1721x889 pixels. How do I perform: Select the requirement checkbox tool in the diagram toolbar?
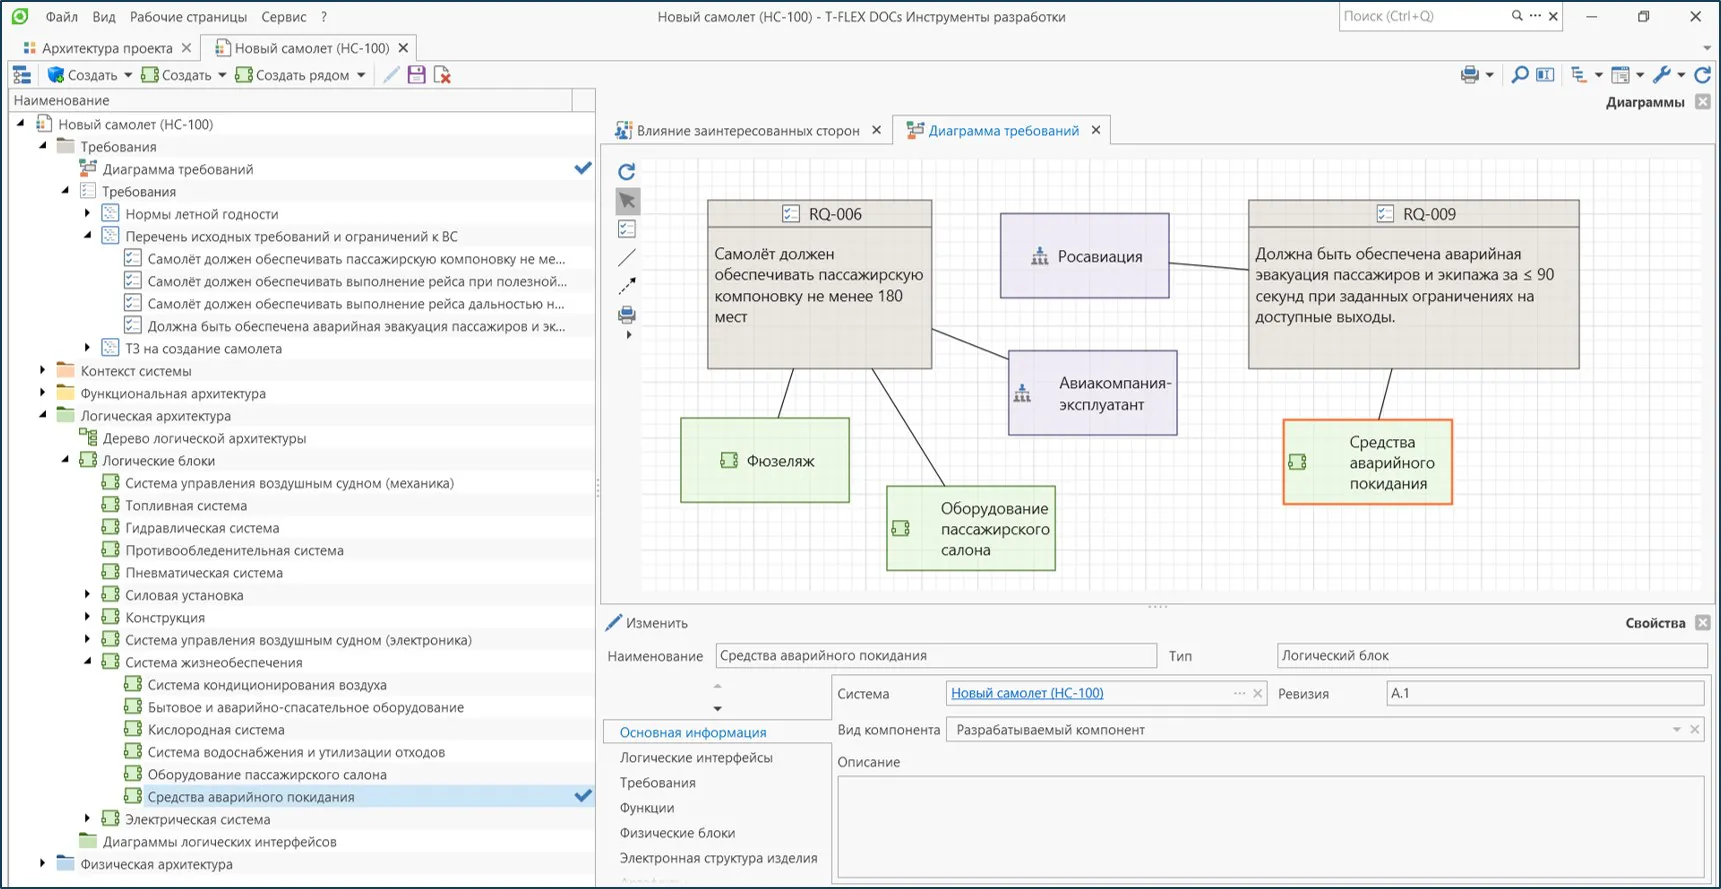point(627,229)
